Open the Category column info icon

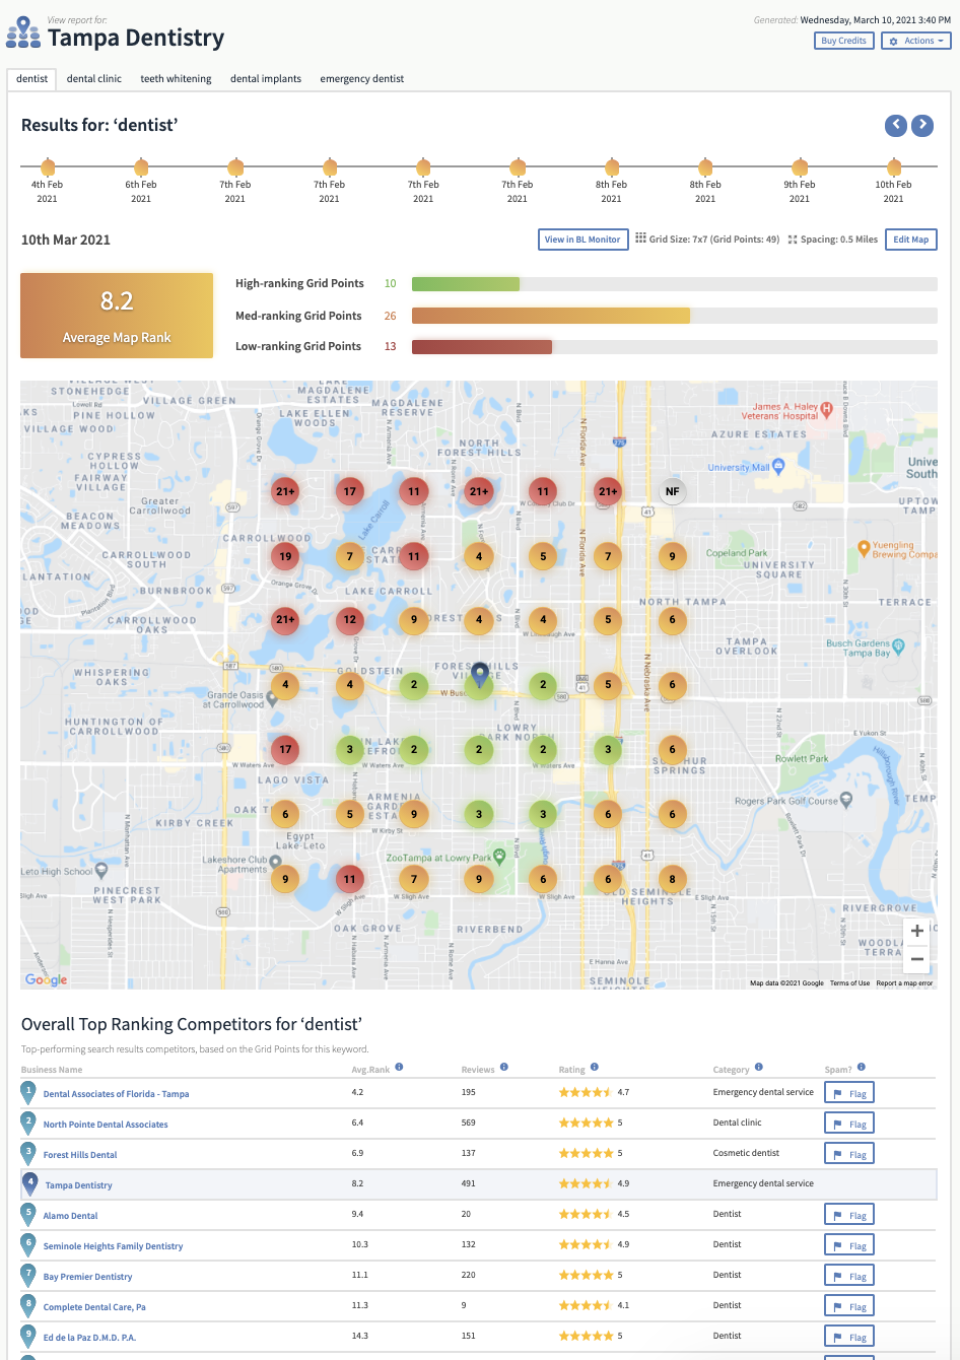(x=758, y=1067)
